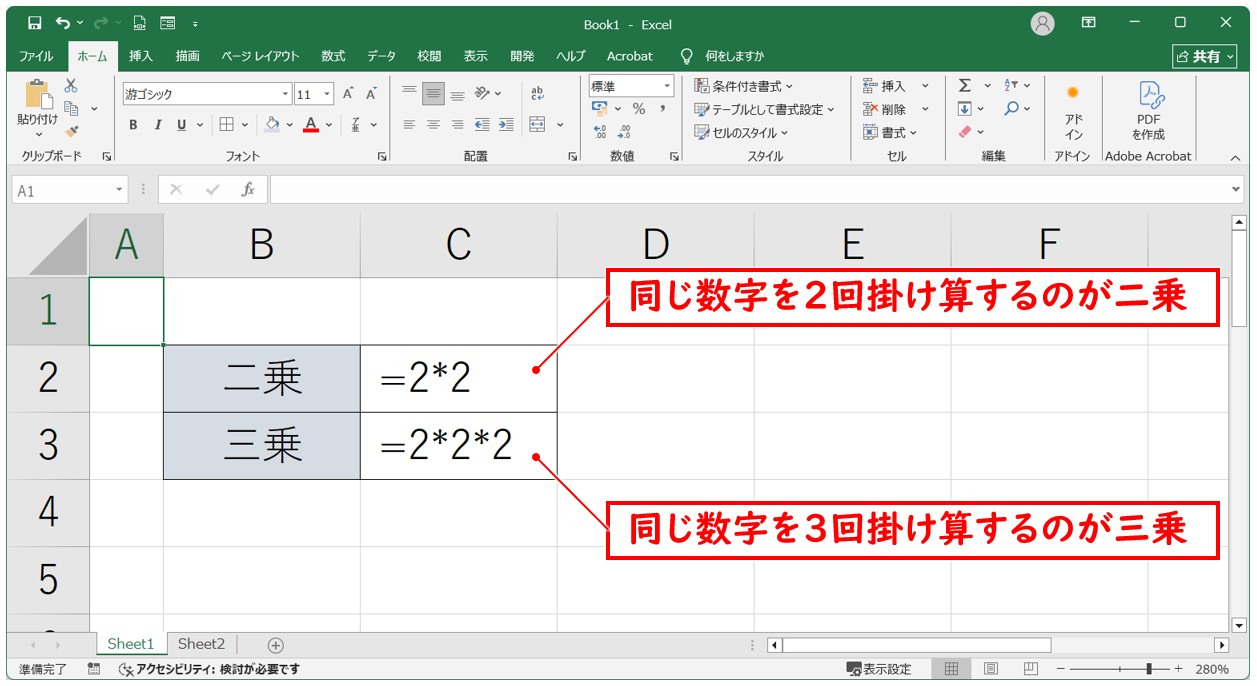
Task: Click 表示設定 in the status bar
Action: [879, 669]
